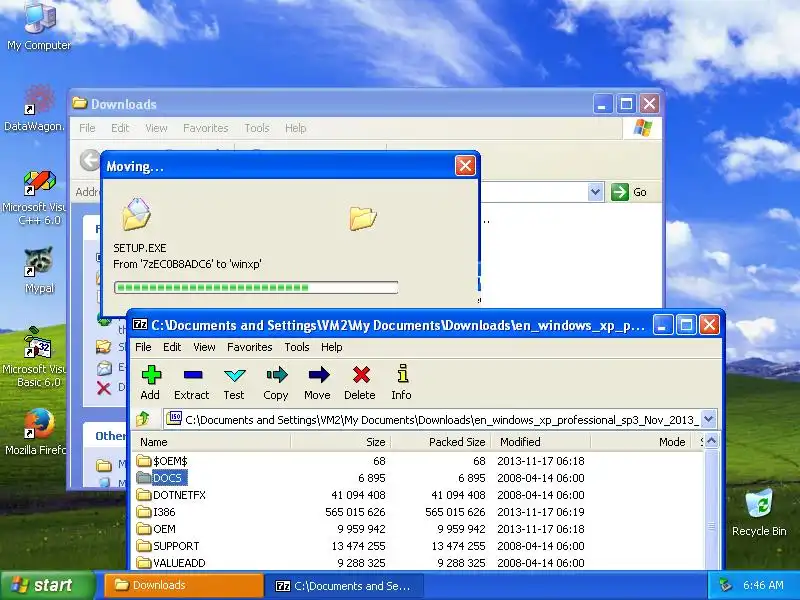Open Edit menu in 7-Zip
Image resolution: width=800 pixels, height=600 pixels.
tap(172, 347)
